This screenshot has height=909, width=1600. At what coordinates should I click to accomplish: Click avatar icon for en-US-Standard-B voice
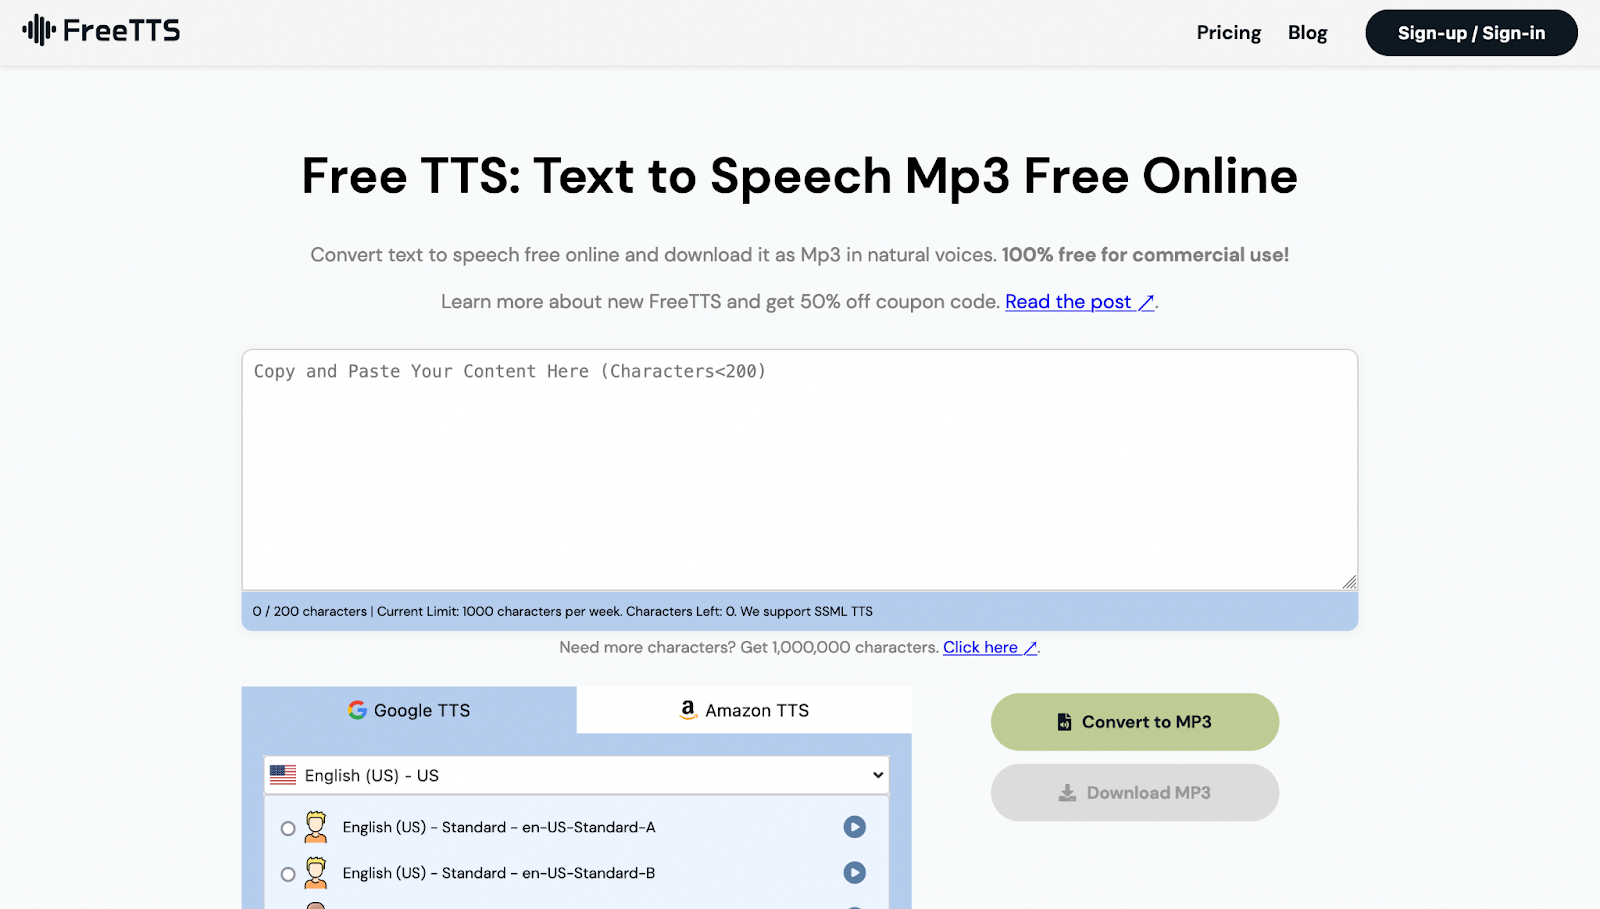pos(316,873)
